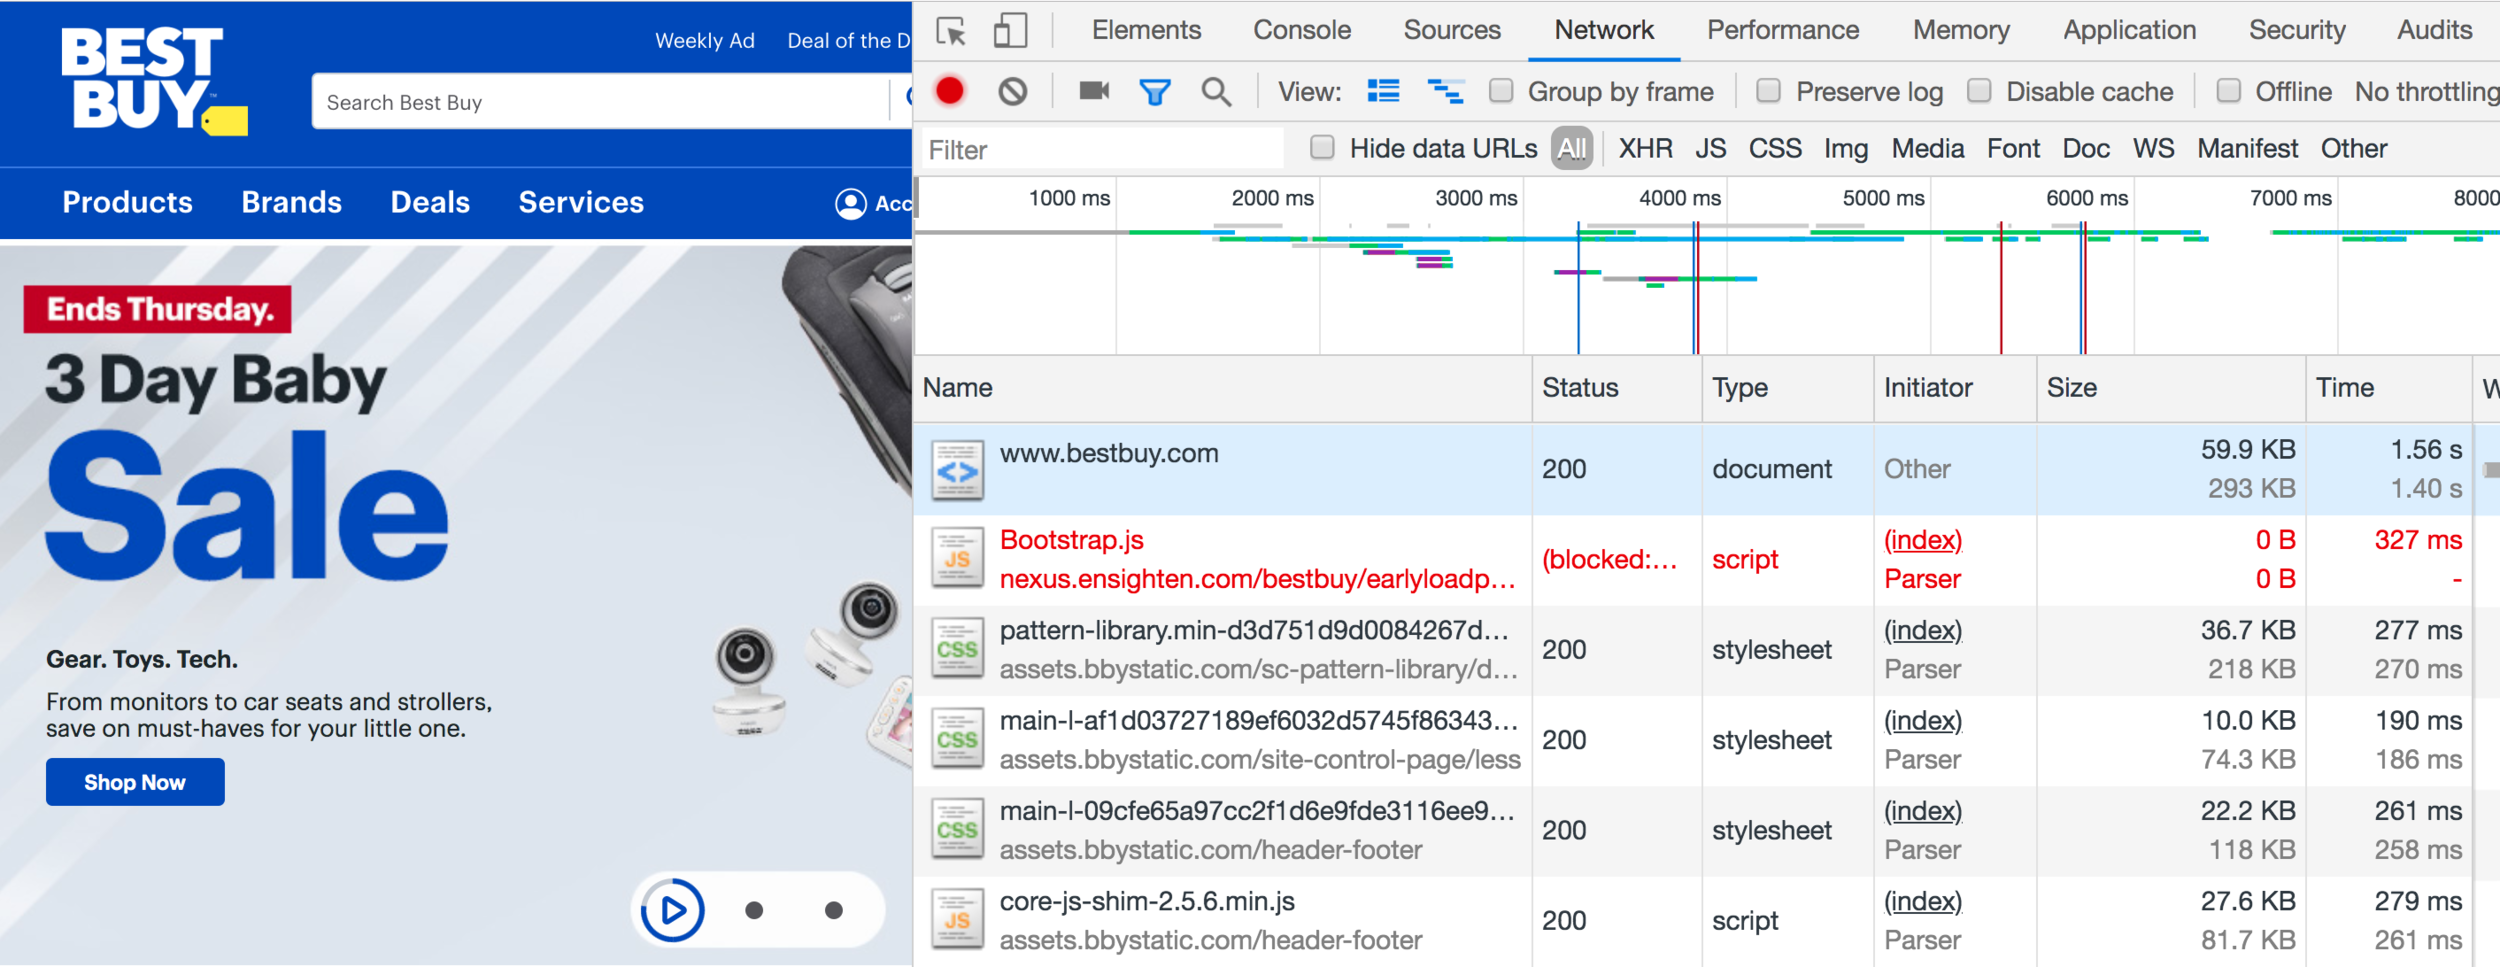Open the Application tab
The height and width of the screenshot is (967, 2500).
tap(2129, 30)
